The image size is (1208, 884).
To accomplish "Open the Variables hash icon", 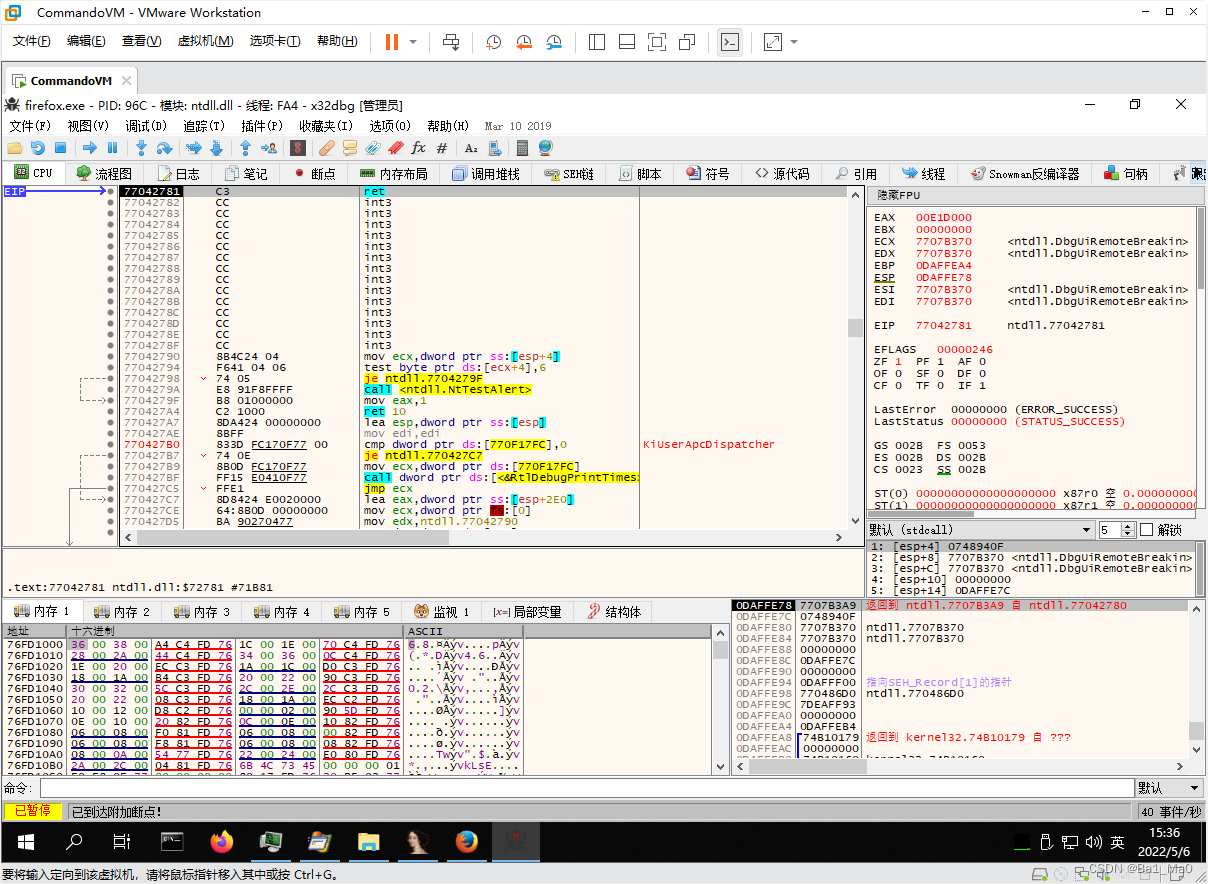I will coord(441,147).
